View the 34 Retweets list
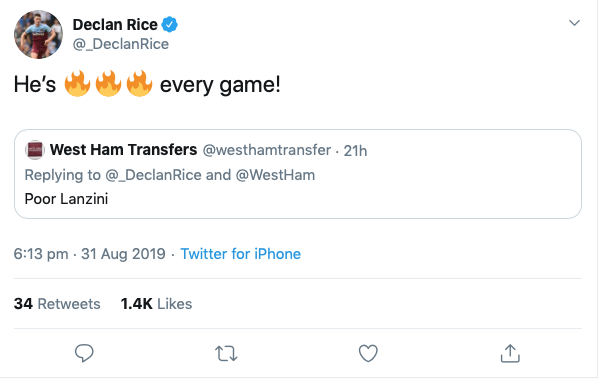 tap(57, 304)
